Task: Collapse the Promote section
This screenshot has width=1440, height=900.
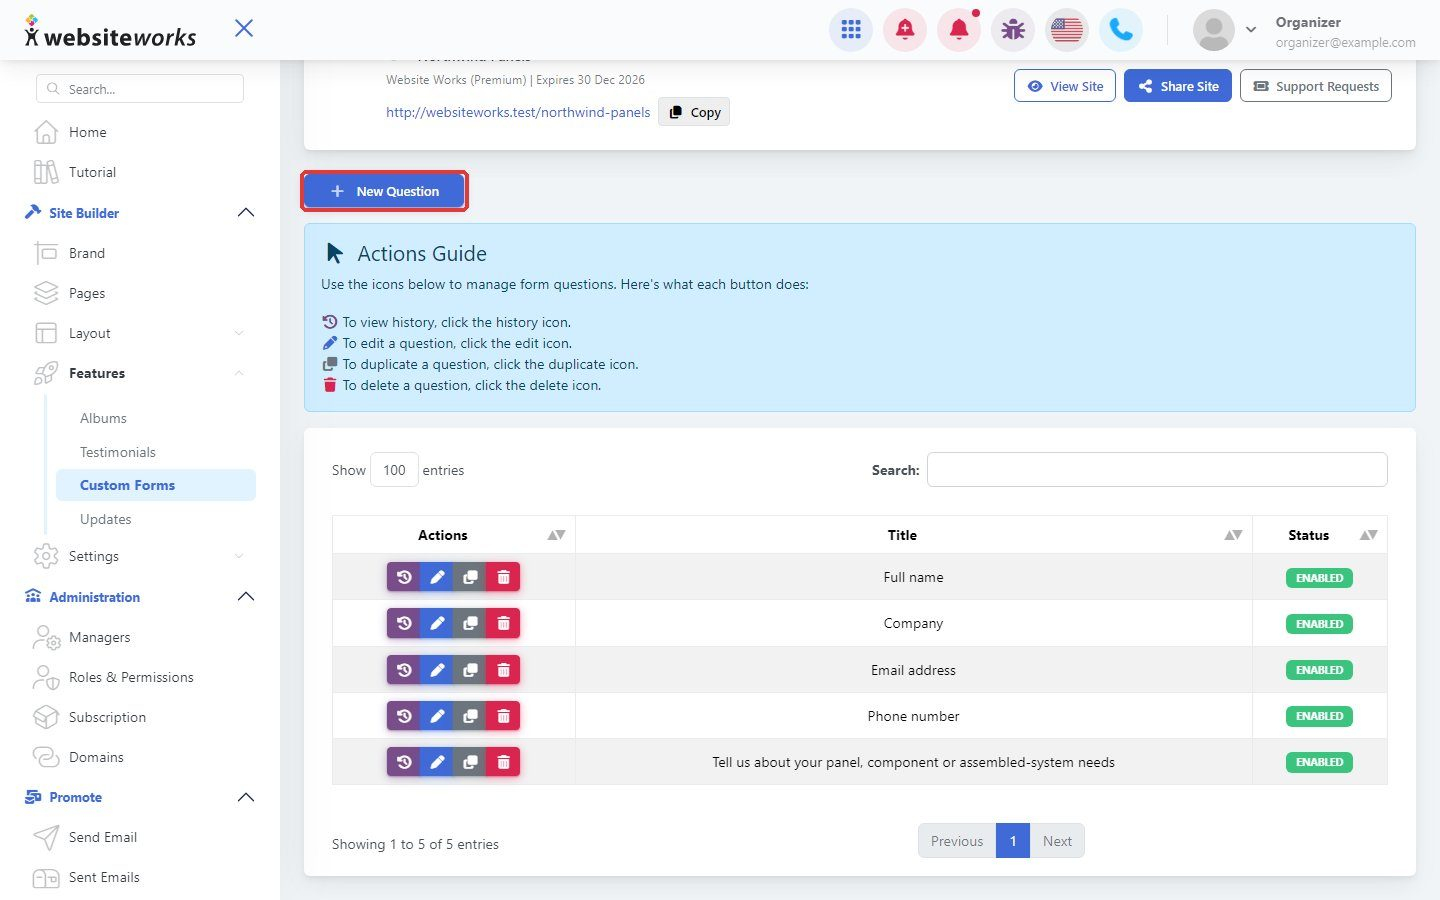Action: pyautogui.click(x=246, y=797)
